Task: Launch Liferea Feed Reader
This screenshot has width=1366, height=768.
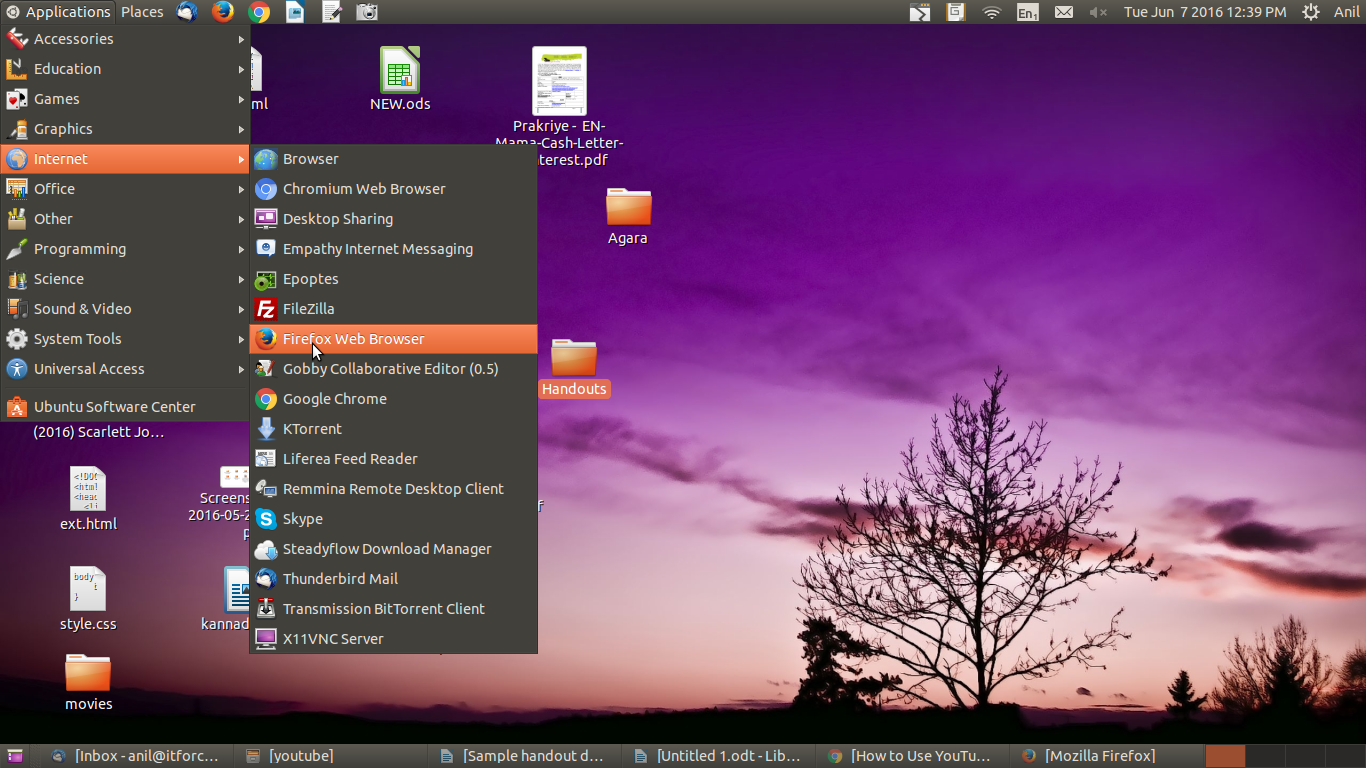Action: pos(393,459)
